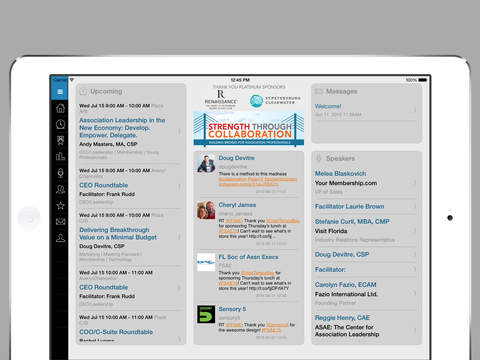Expand Melea Blaskovich speaker chevron
The width and height of the screenshot is (480, 360).
click(x=415, y=182)
